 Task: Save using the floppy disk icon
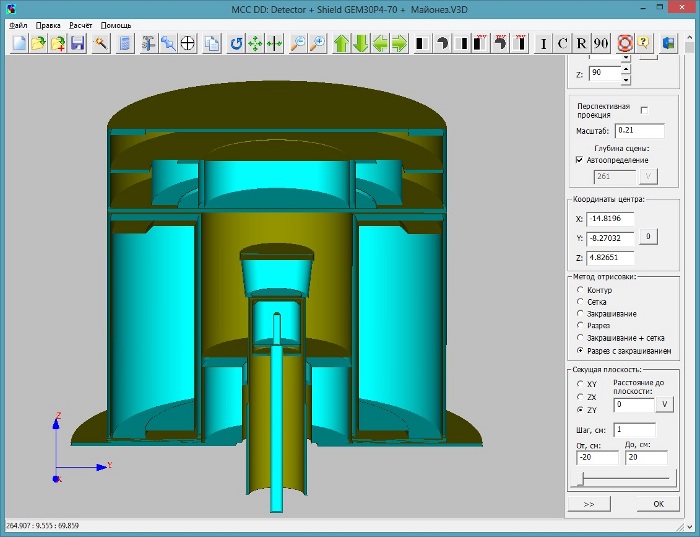click(78, 43)
